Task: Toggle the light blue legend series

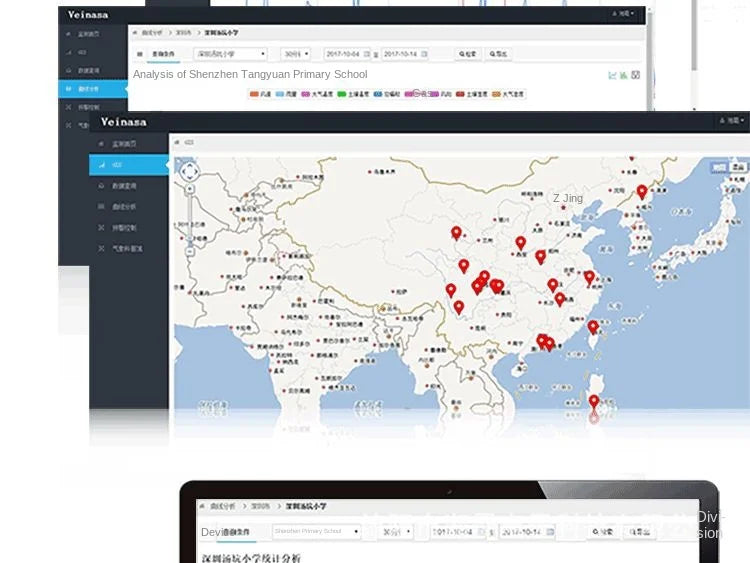Action: click(x=286, y=94)
